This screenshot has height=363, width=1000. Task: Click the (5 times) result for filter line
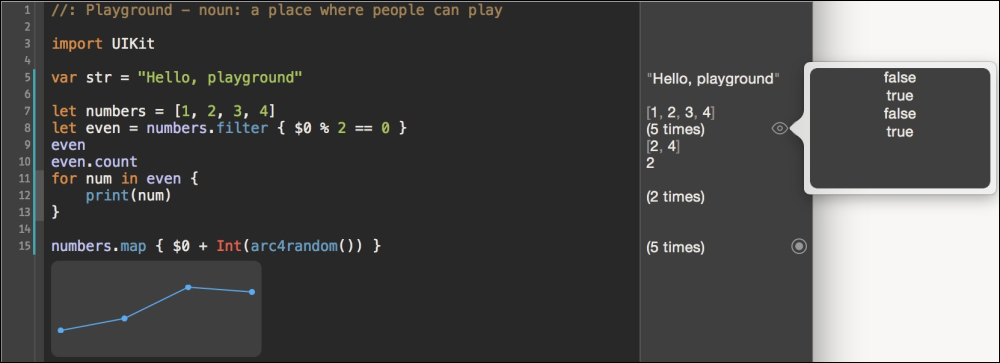(675, 130)
